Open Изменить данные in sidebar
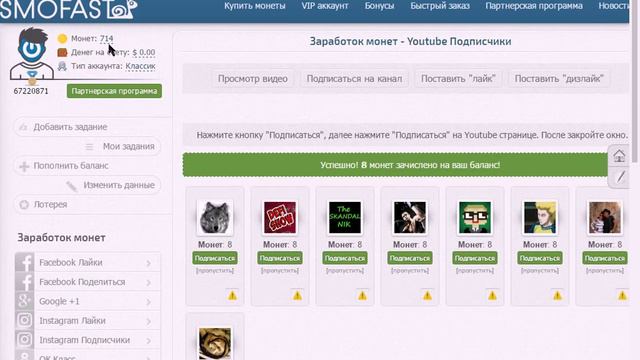 (119, 185)
